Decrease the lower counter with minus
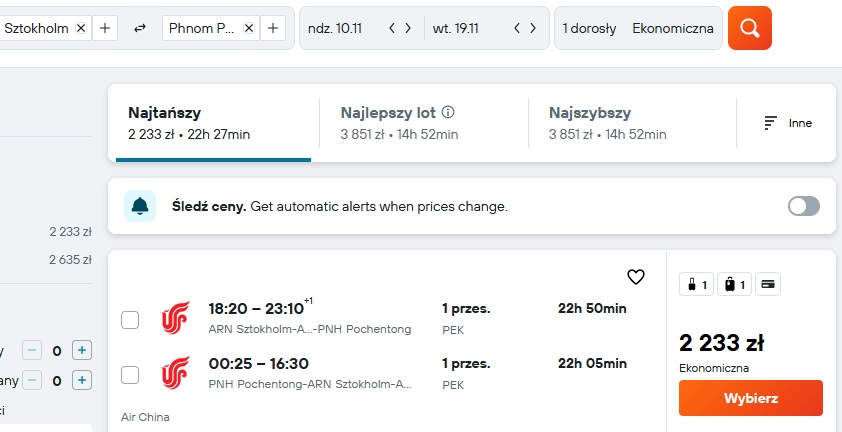This screenshot has width=842, height=432. pos(32,381)
